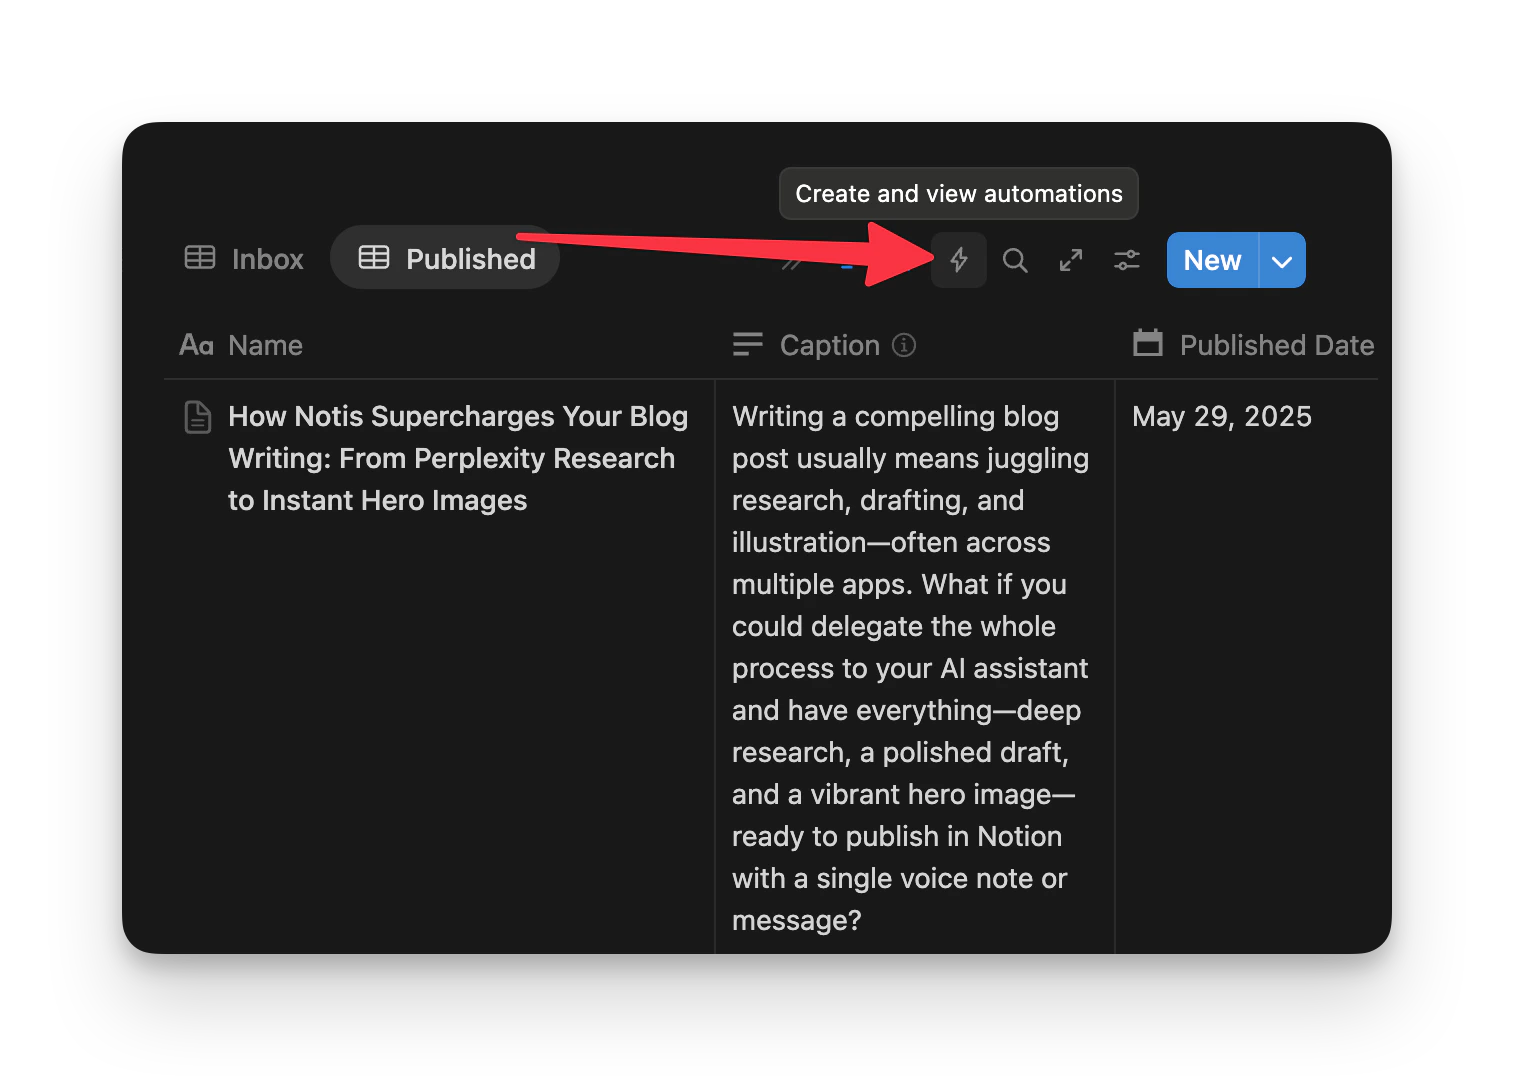Click the Published Date column header
Screen dimensions: 1514x1076
[x=1253, y=345]
